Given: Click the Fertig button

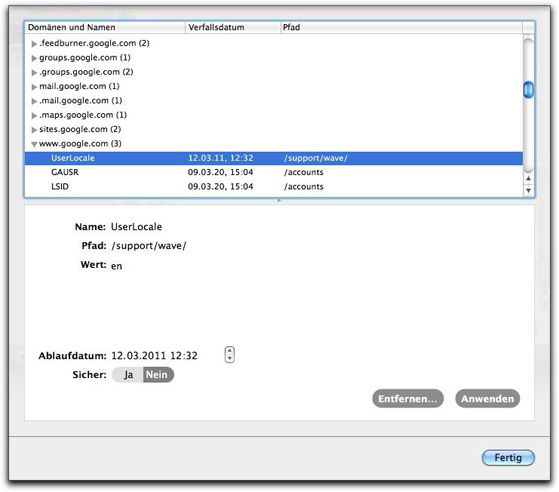Looking at the screenshot, I should (508, 457).
